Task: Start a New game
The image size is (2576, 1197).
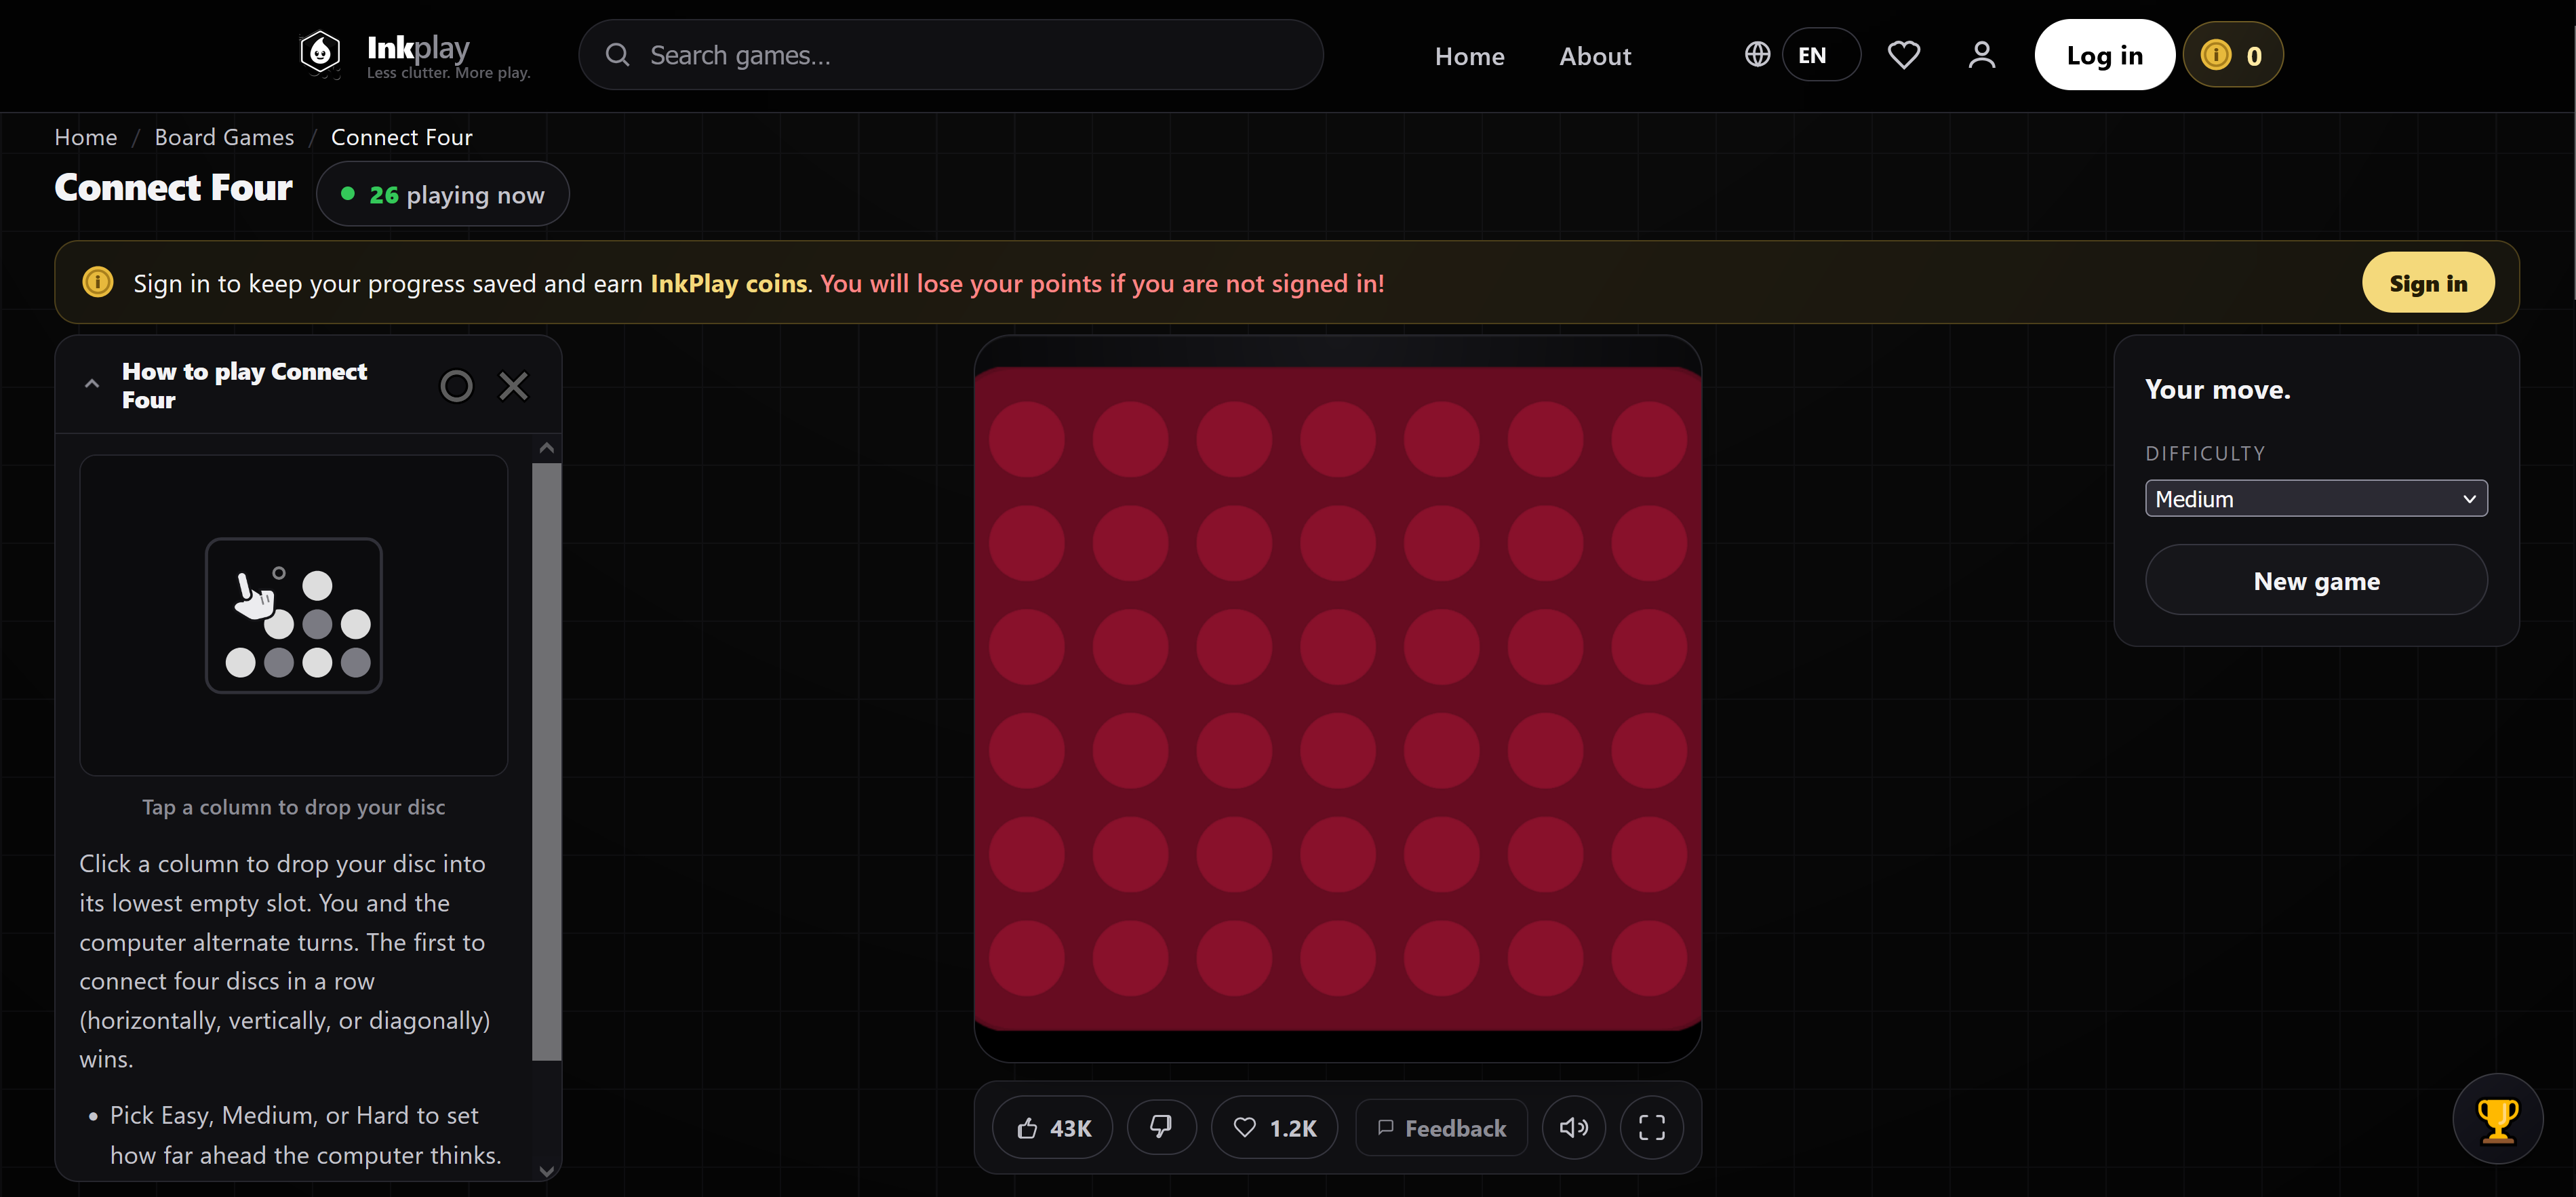Action: pos(2316,580)
